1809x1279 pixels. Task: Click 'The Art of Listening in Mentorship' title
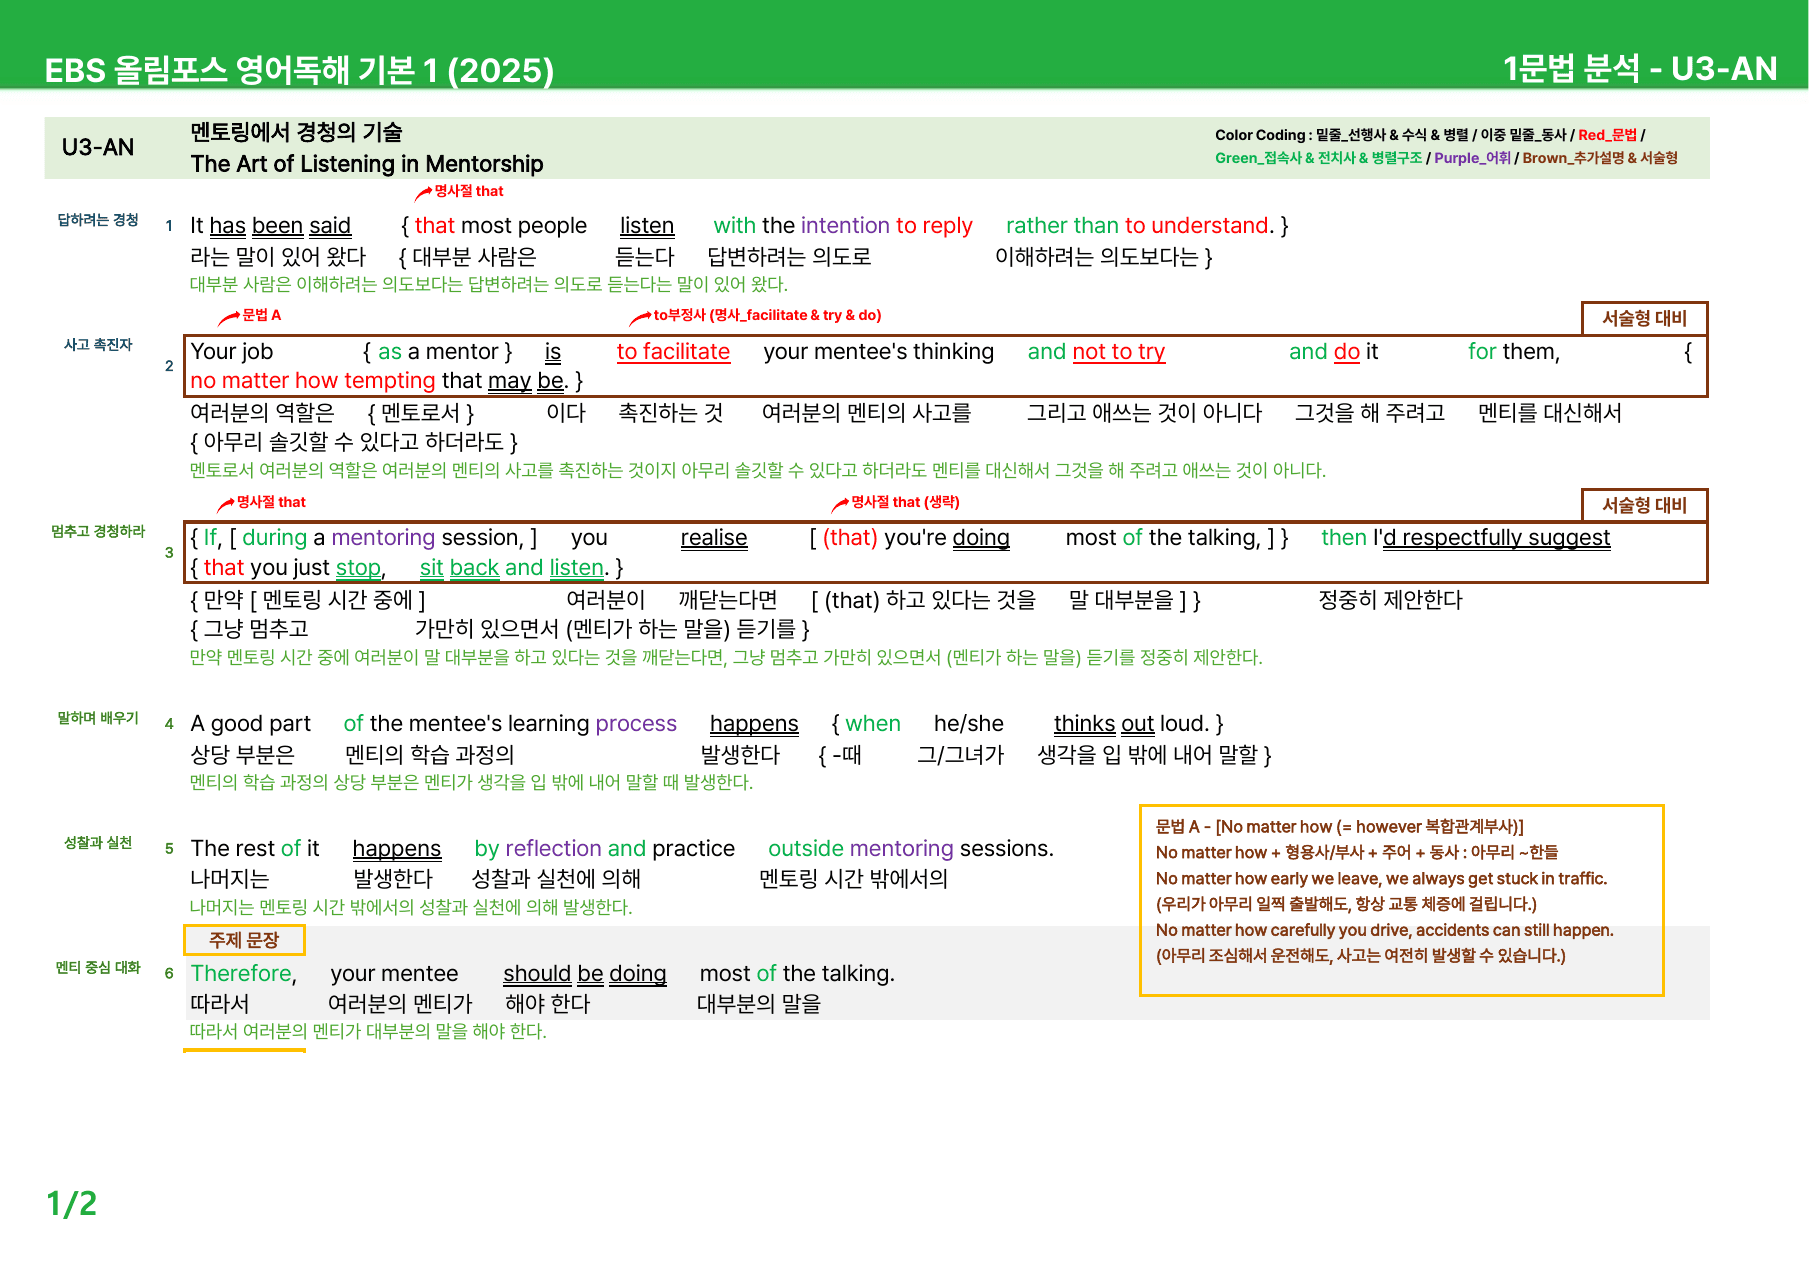click(367, 164)
